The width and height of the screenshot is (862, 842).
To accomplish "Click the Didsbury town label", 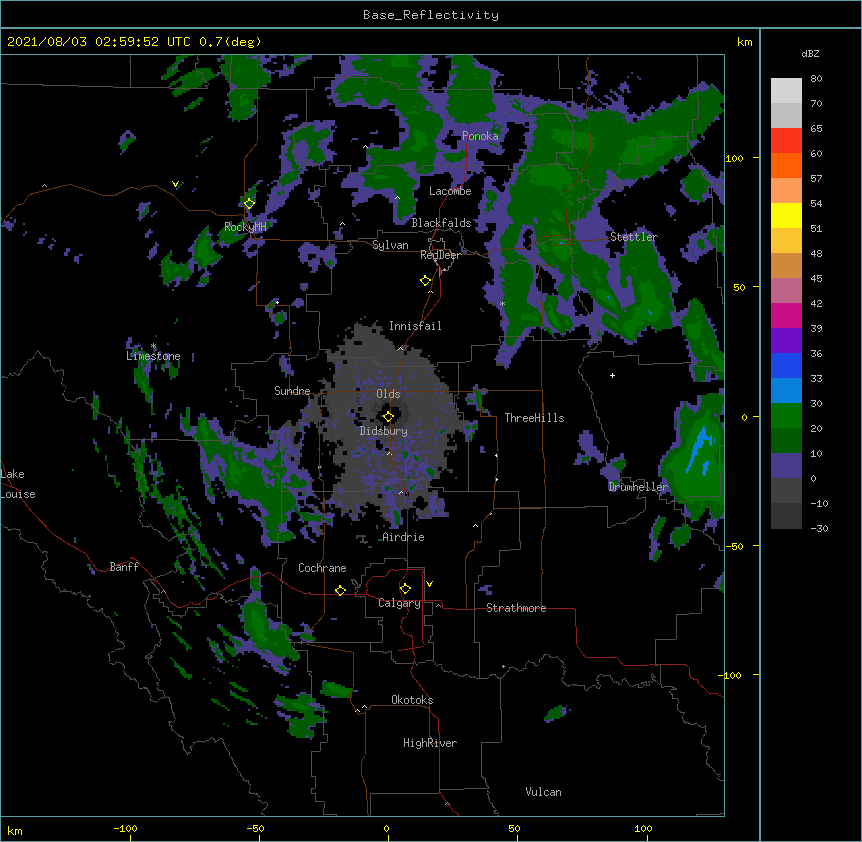I will click(384, 431).
